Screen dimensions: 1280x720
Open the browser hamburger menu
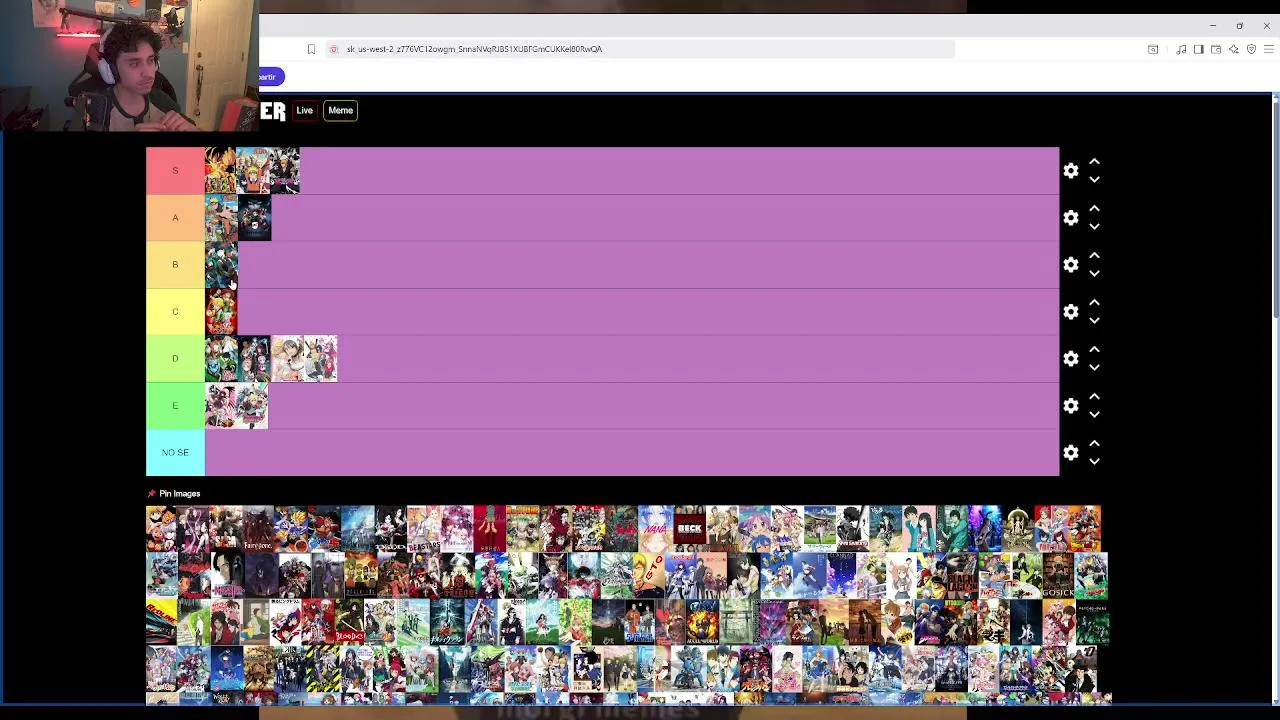pos(1269,49)
